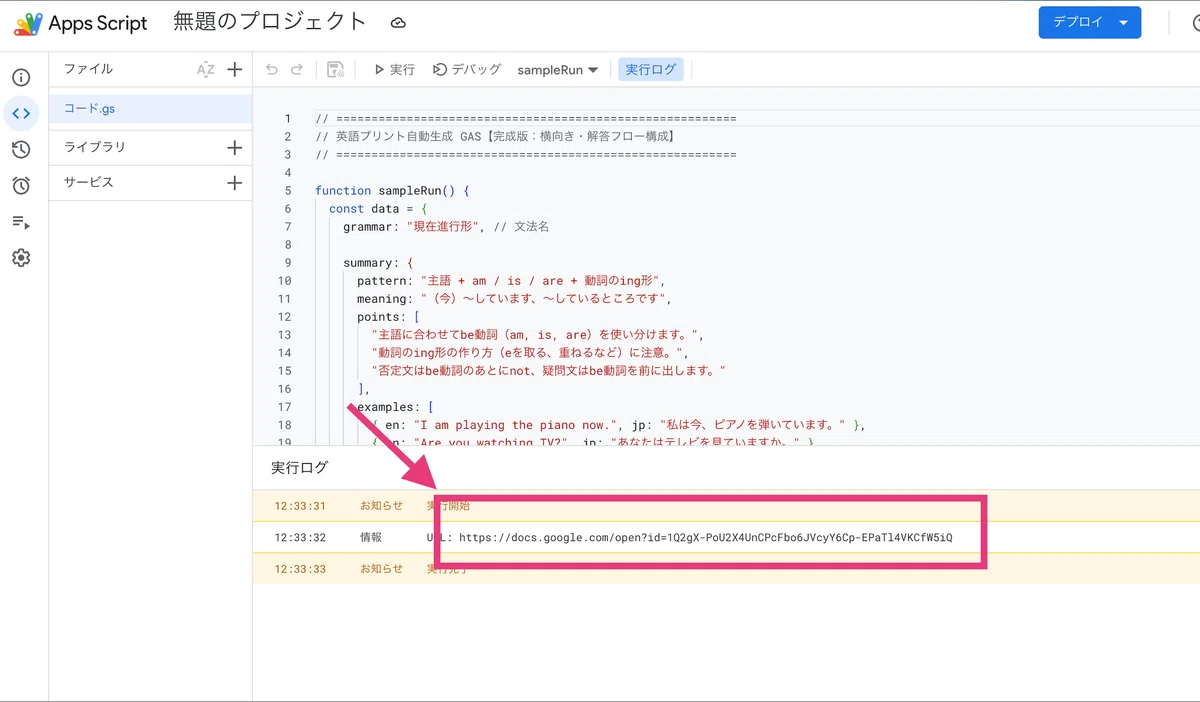This screenshot has height=702, width=1200.
Task: Click the logged docs.google.com URL
Action: click(x=706, y=537)
